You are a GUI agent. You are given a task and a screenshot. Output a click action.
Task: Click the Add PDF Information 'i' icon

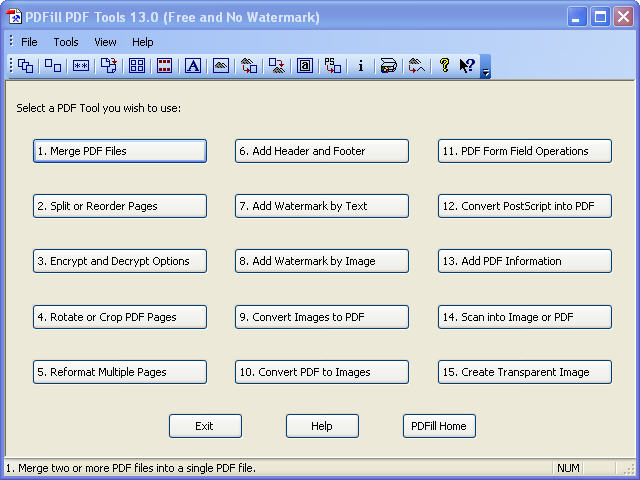pyautogui.click(x=360, y=66)
